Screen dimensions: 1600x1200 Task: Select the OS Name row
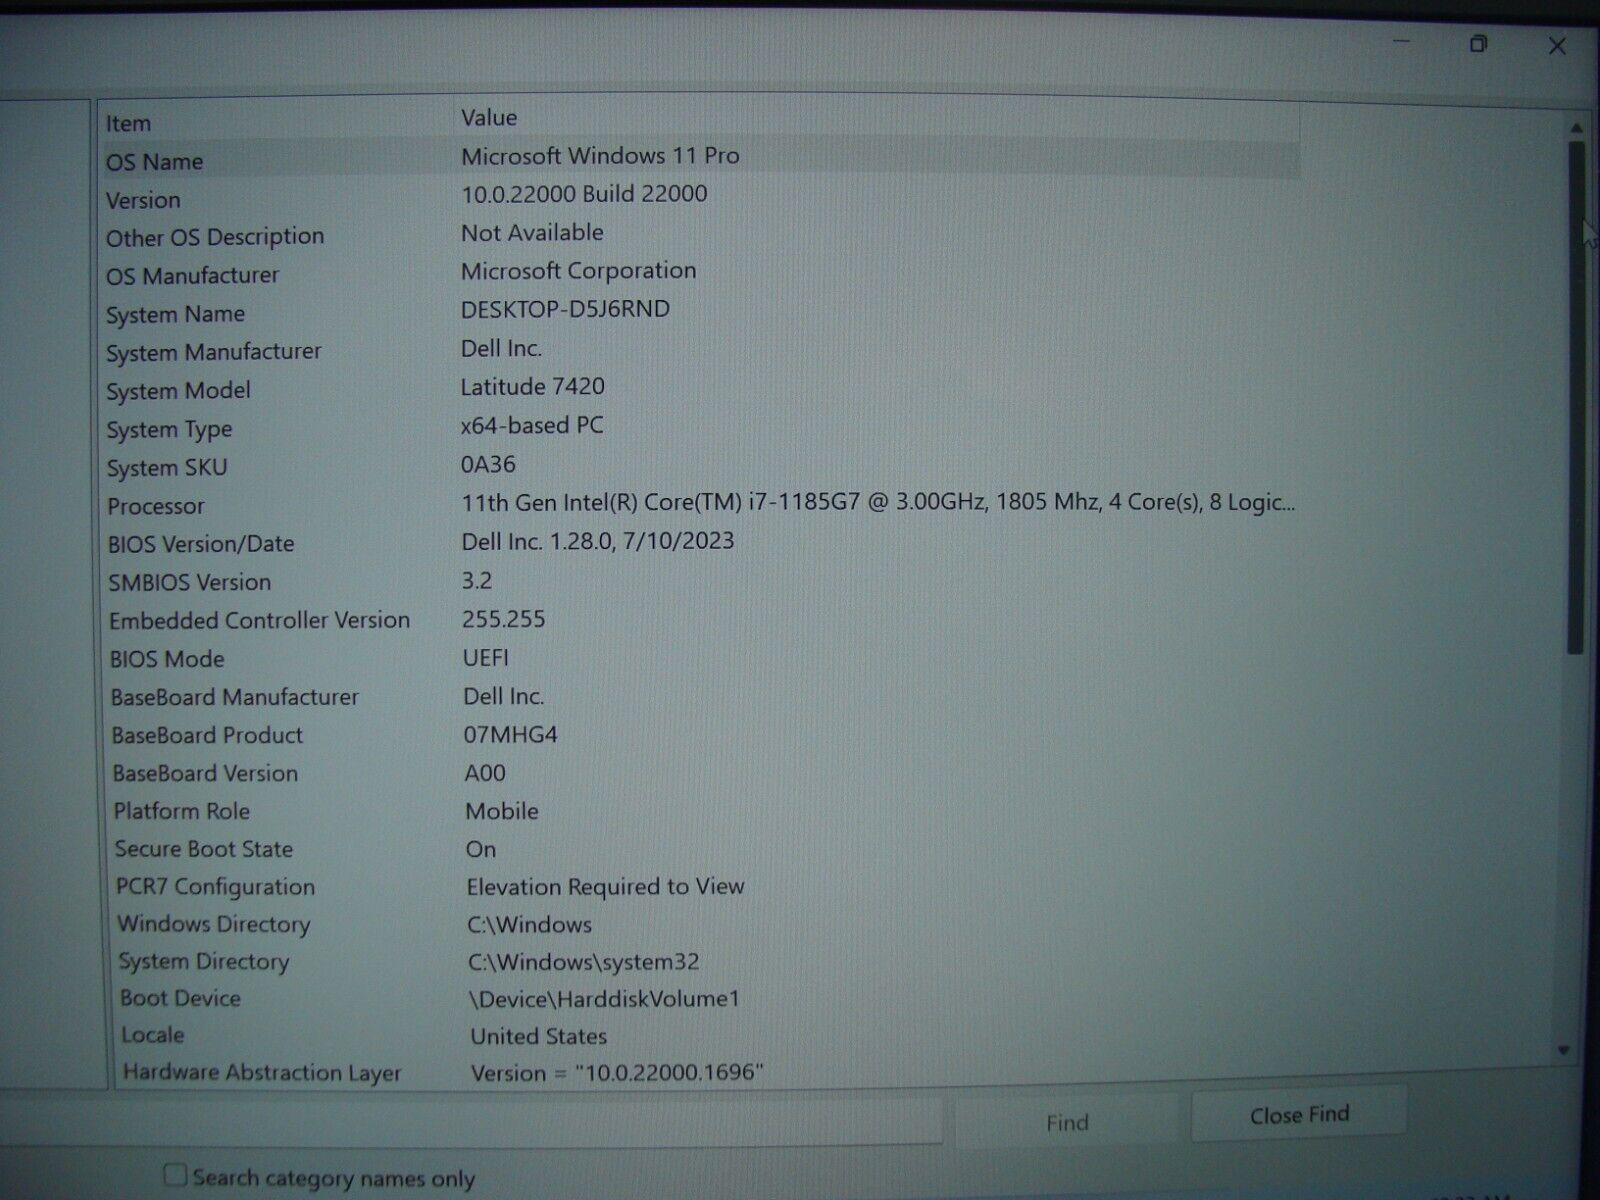pos(700,159)
